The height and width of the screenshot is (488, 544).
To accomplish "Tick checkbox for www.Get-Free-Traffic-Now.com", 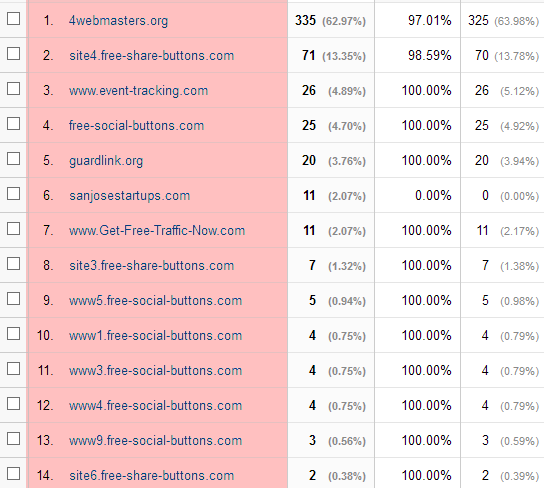I will (13, 229).
